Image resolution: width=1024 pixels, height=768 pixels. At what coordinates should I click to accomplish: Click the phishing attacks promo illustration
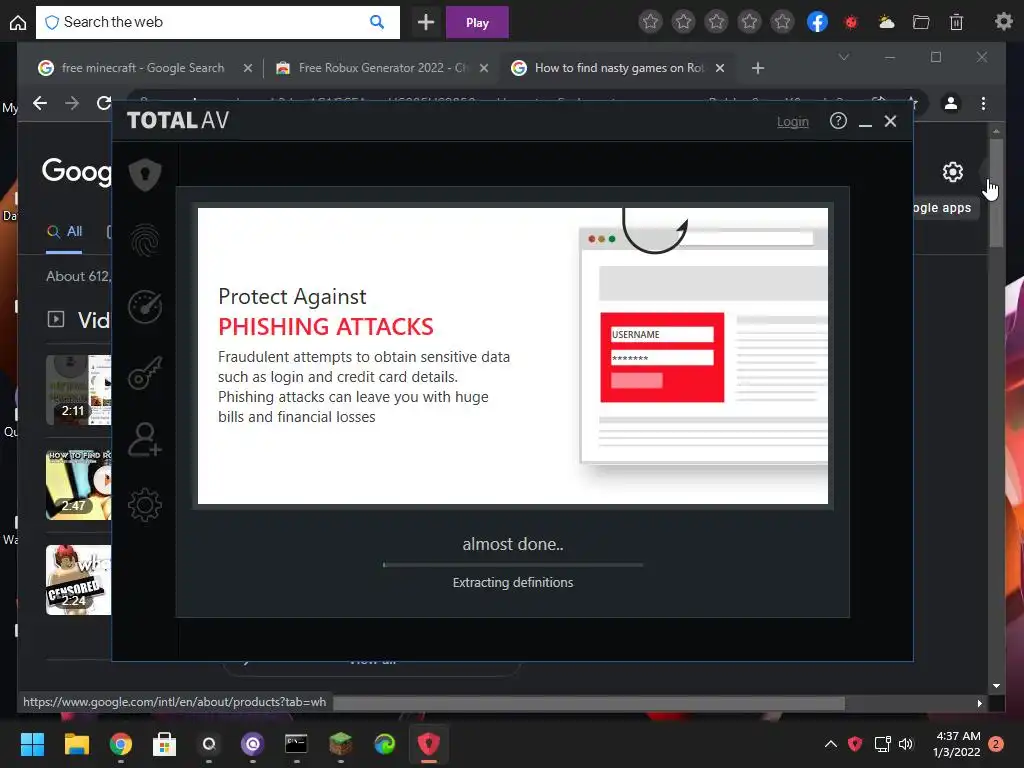coord(513,356)
